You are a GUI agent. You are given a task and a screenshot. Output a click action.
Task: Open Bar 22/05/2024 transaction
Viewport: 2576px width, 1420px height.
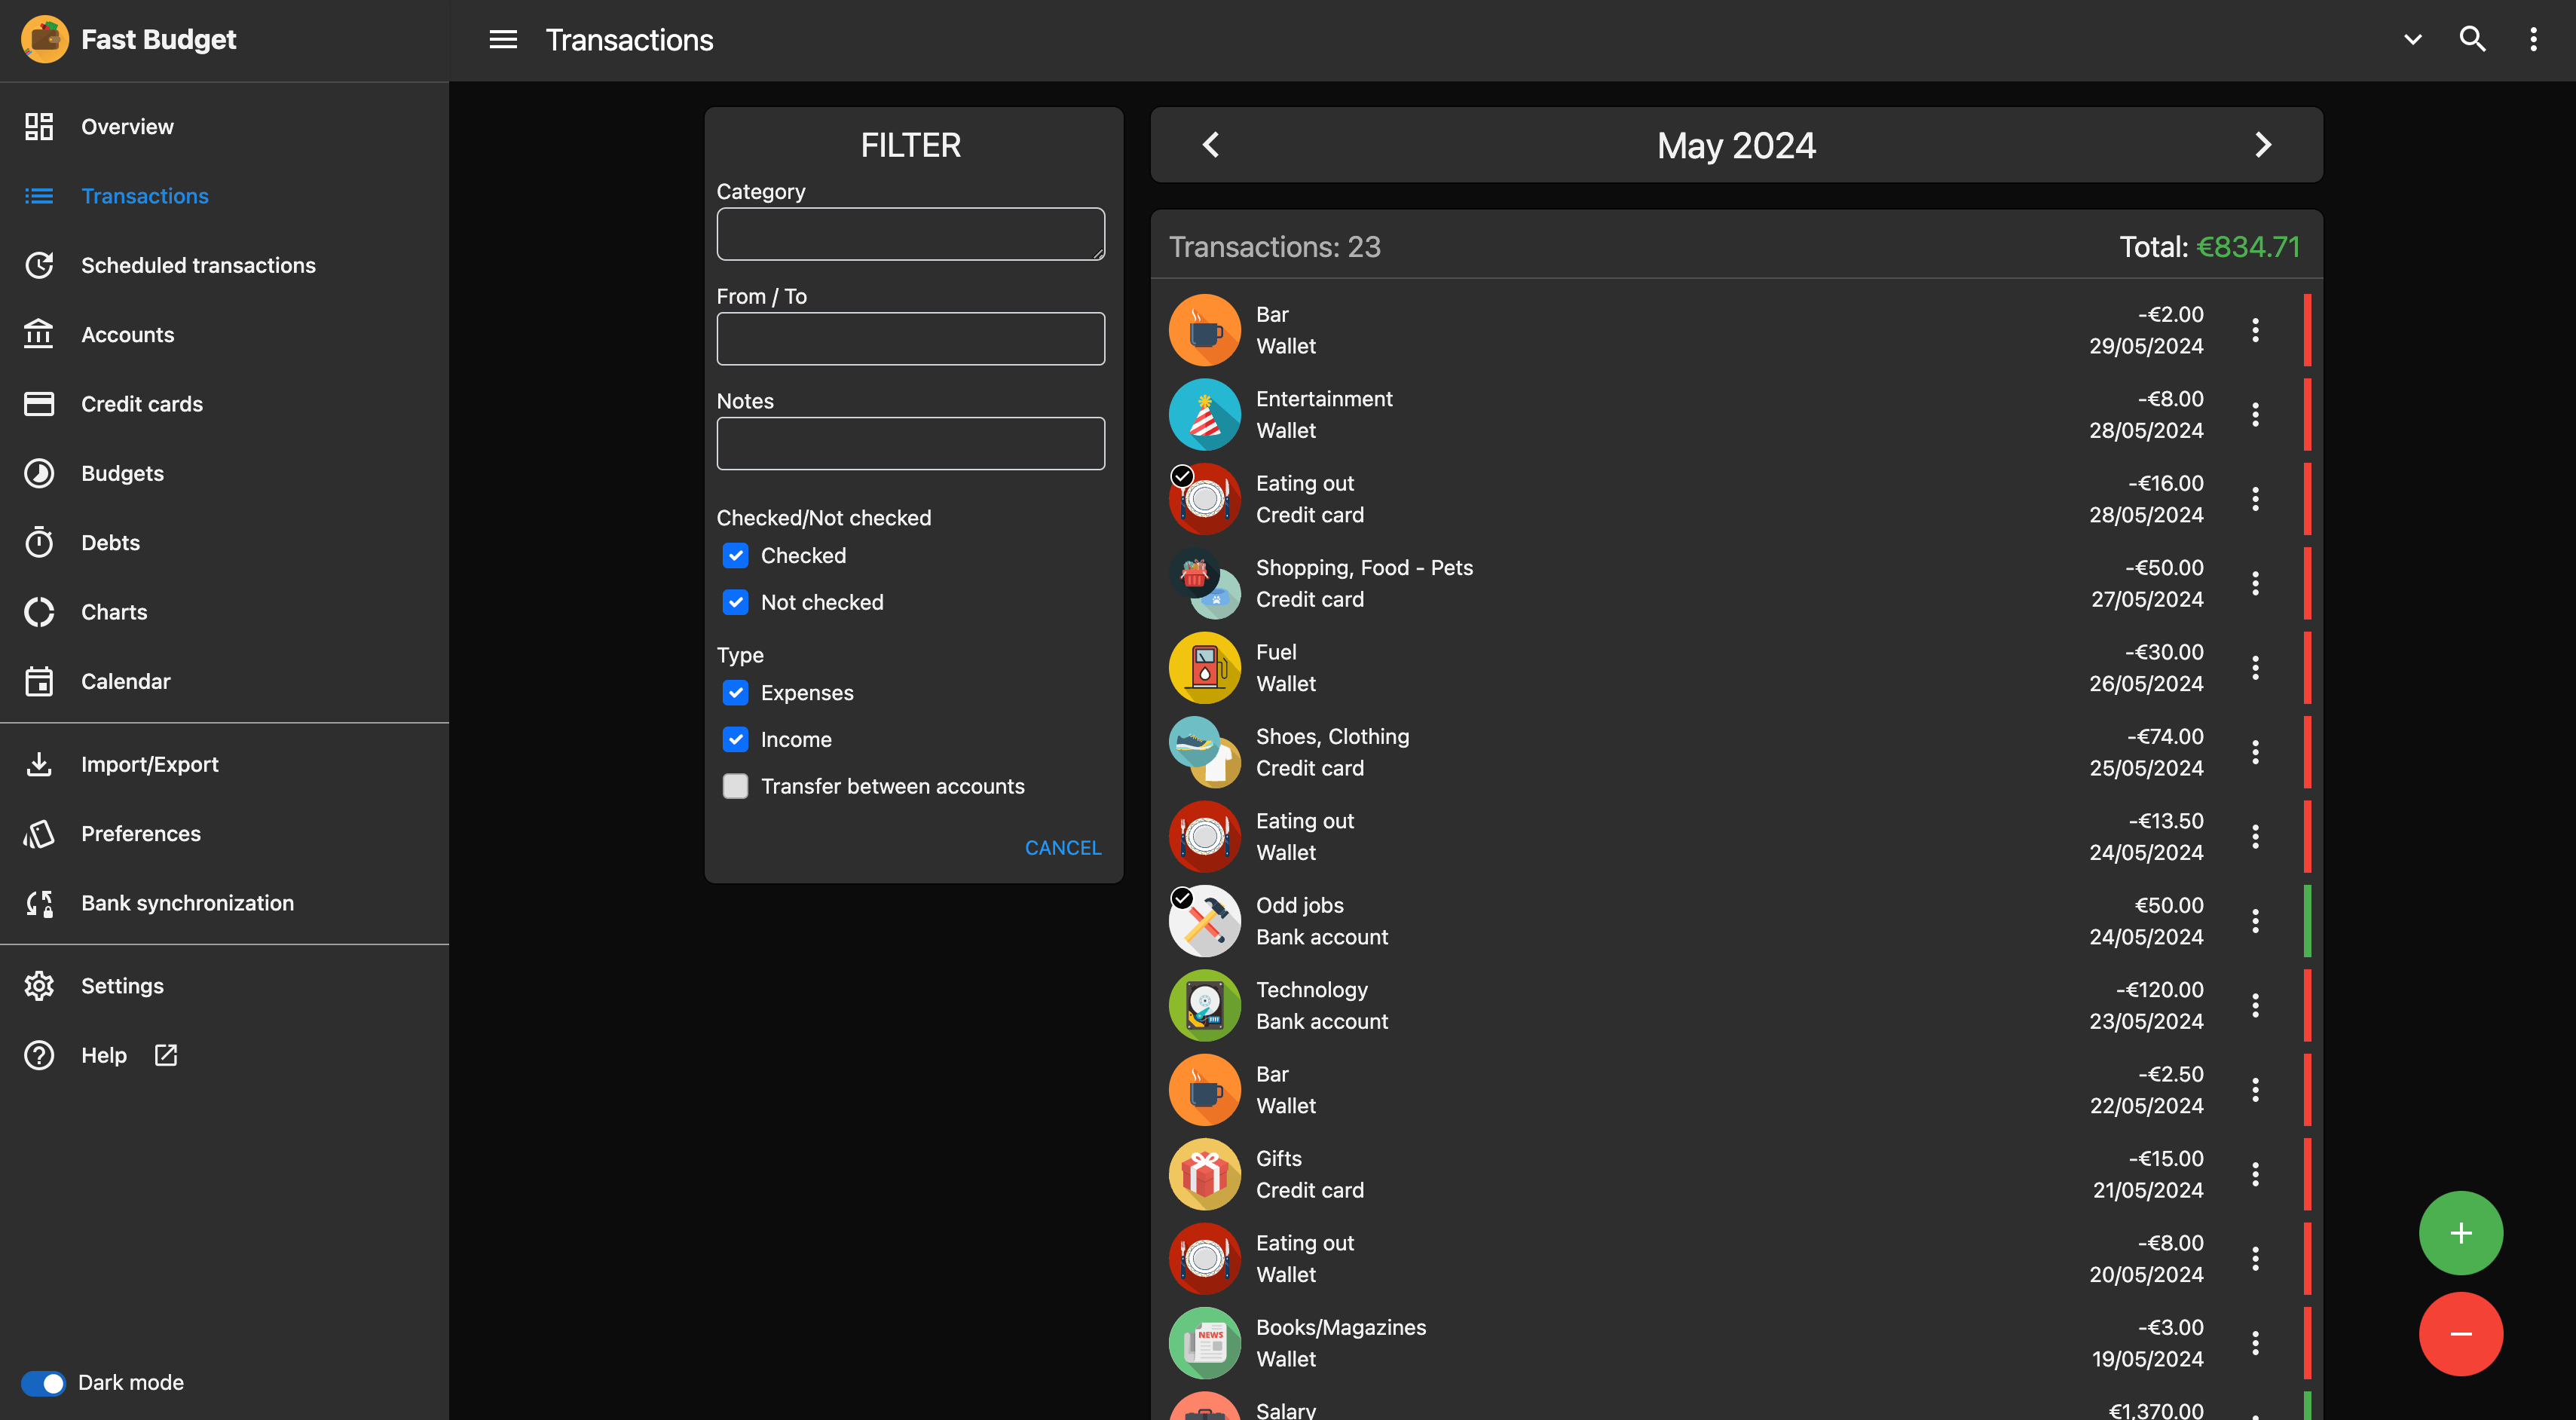pos(1738,1090)
